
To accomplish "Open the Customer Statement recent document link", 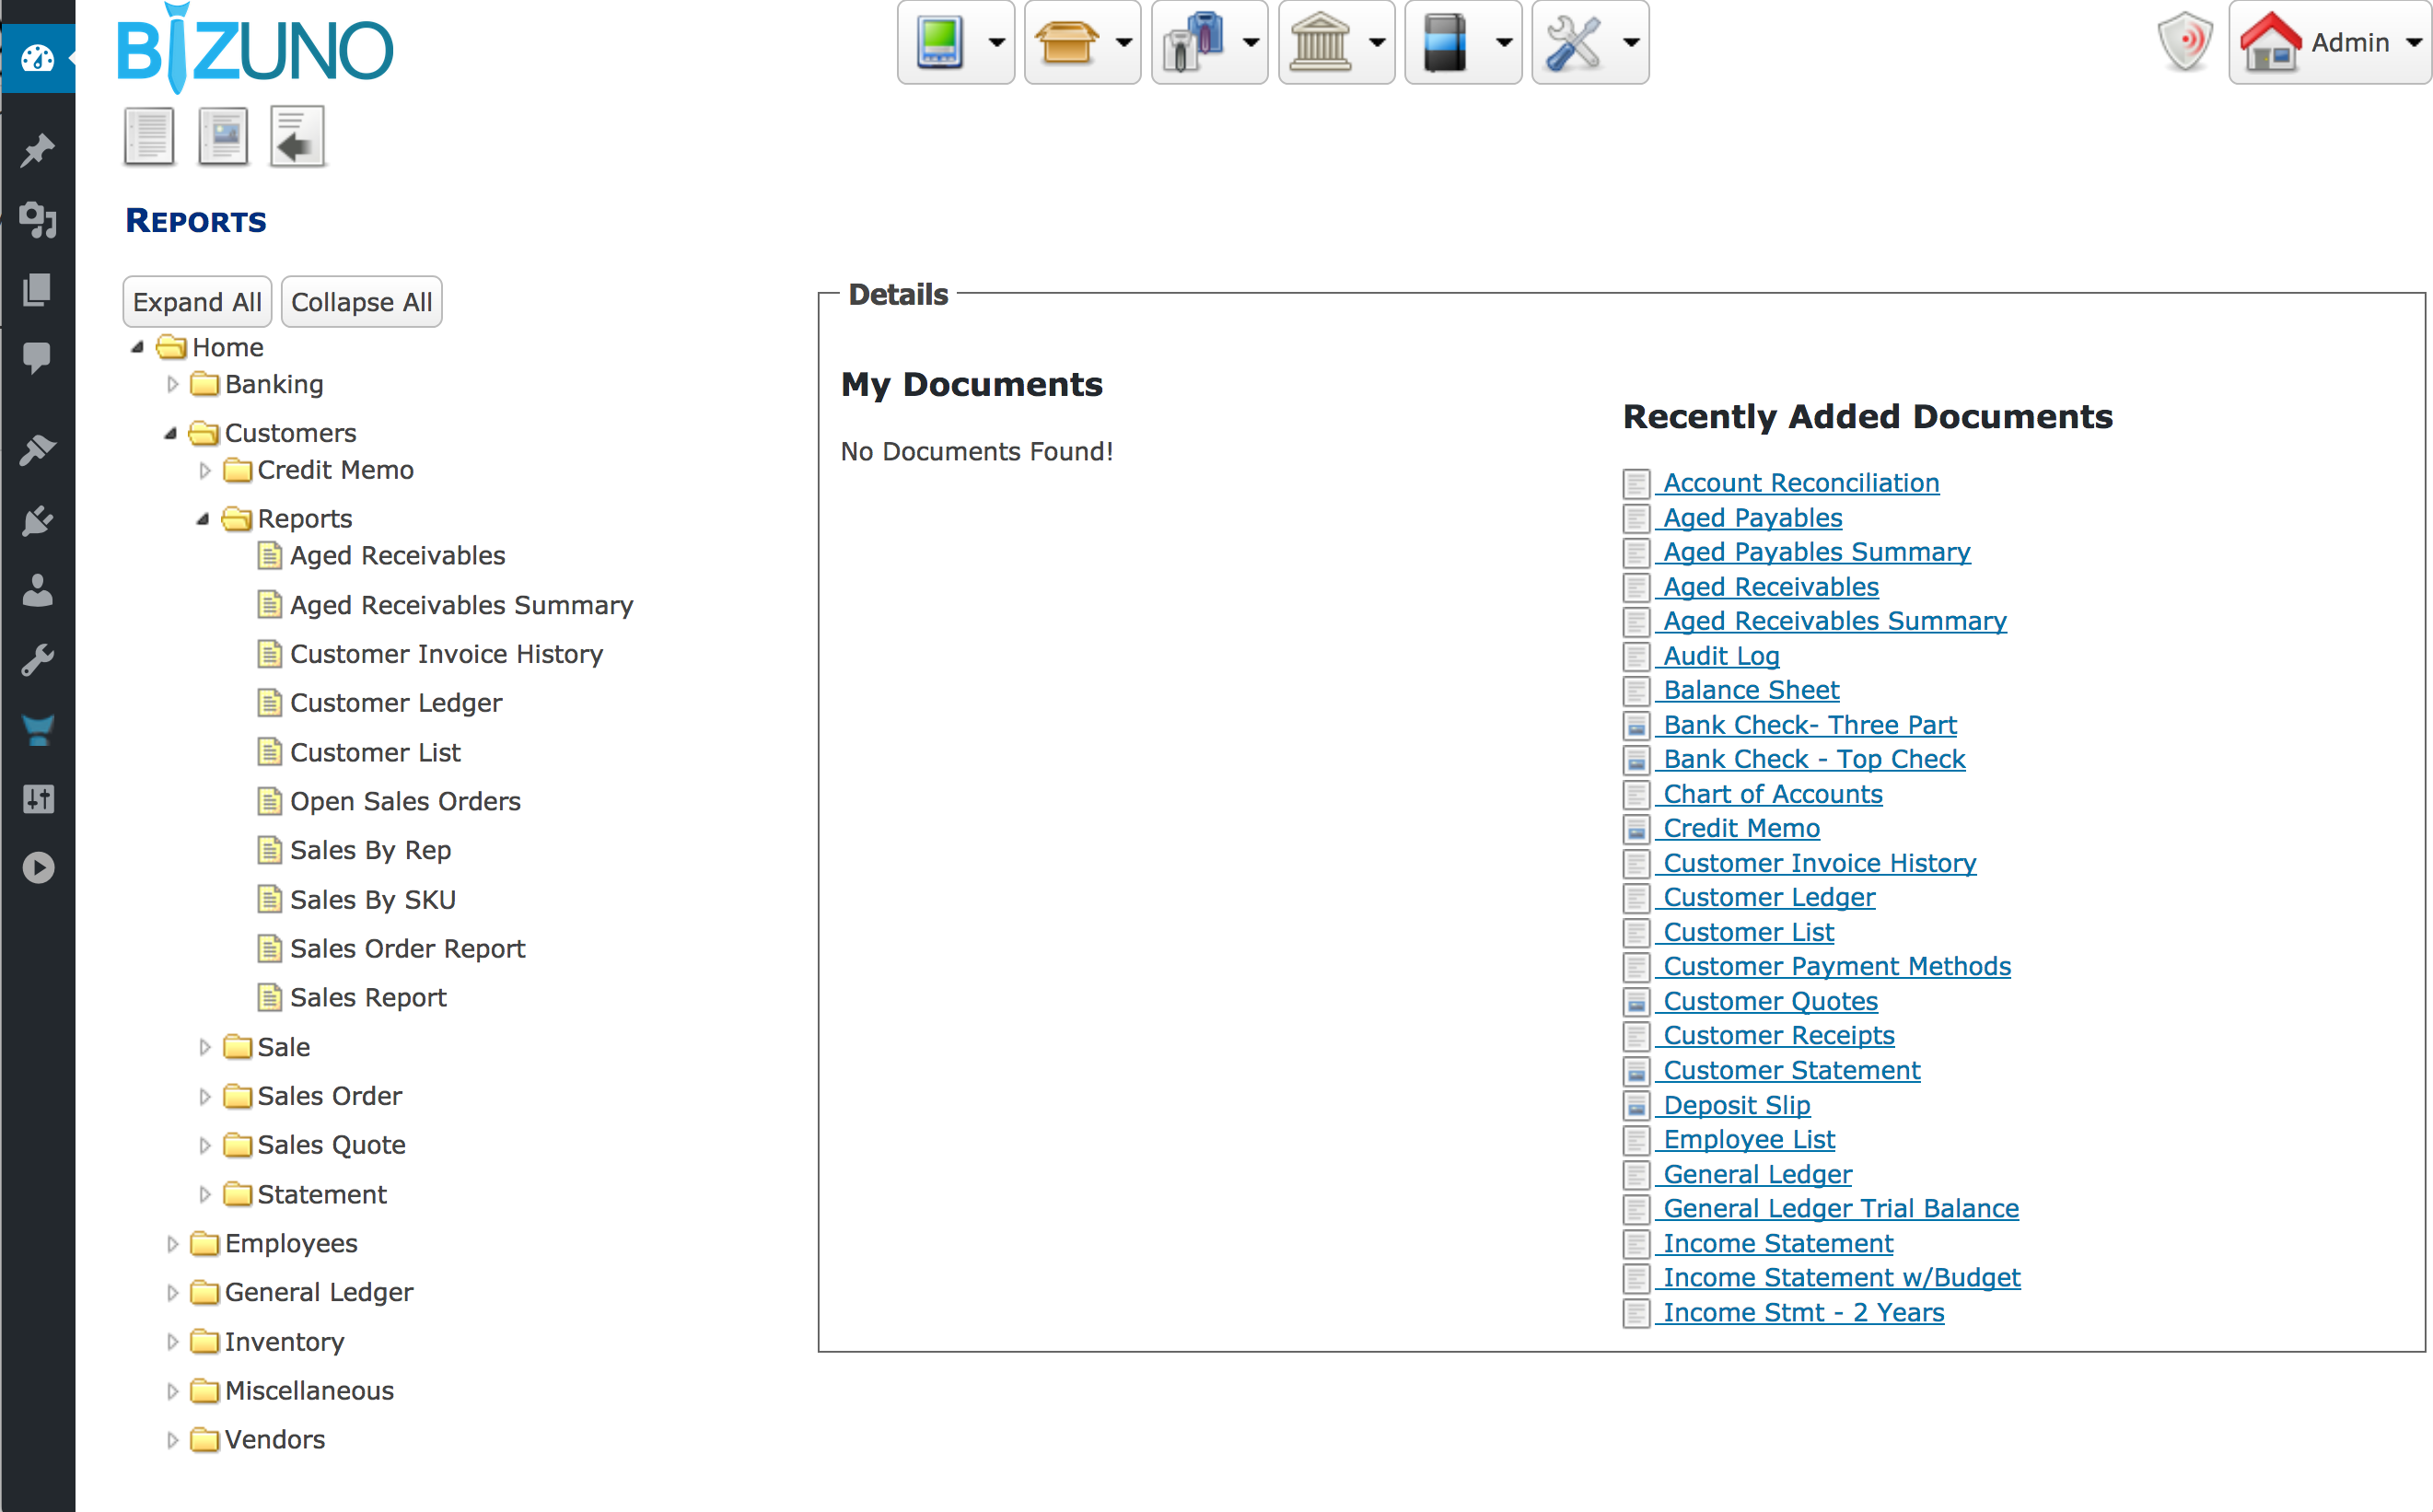I will (x=1790, y=1070).
